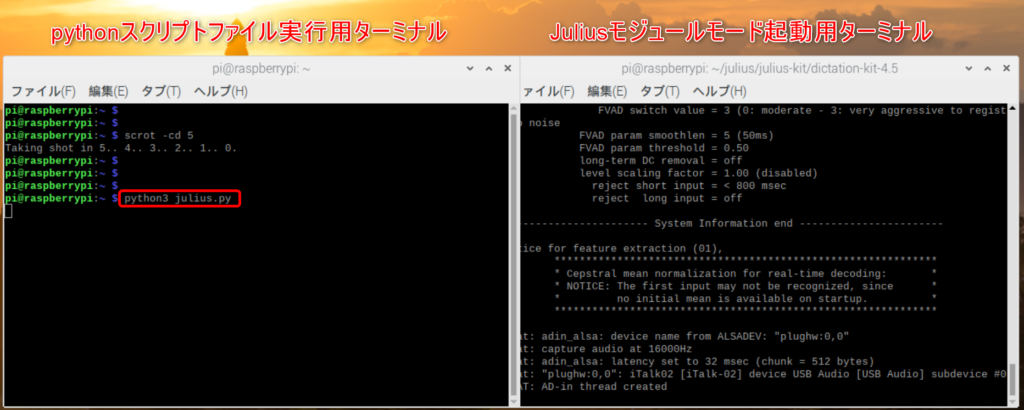
Task: Open ファイル(F) menu in left terminal
Action: [x=43, y=91]
